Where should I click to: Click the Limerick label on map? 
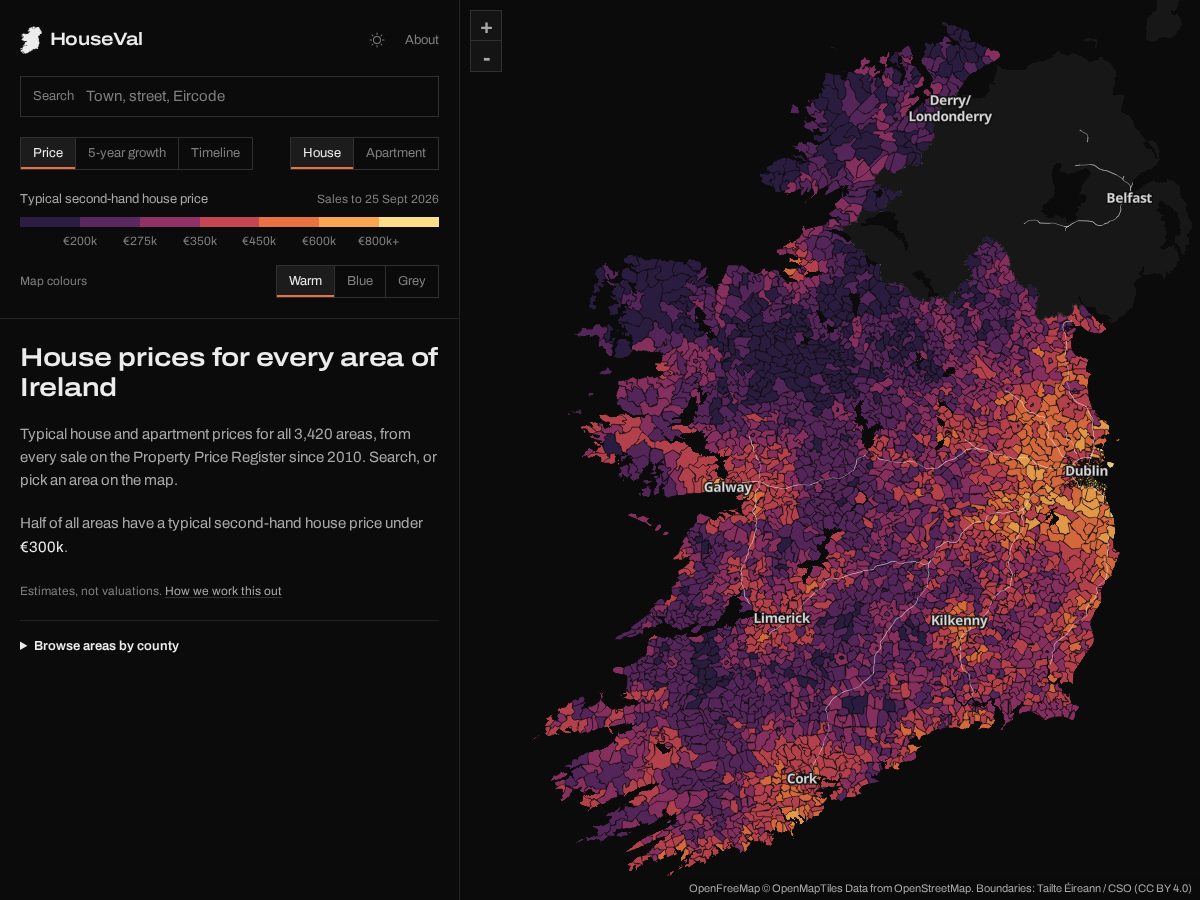tap(782, 618)
